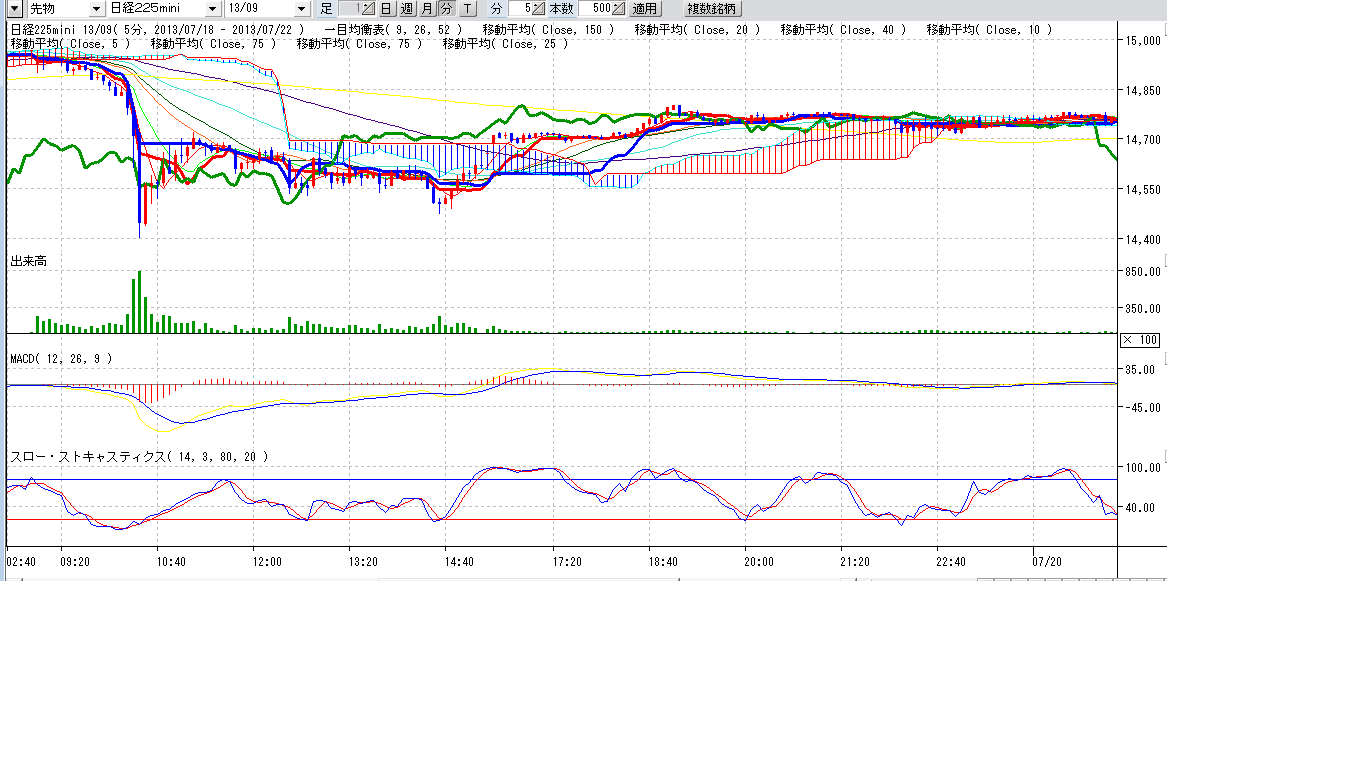Click the stepper next to minute value 5
Image resolution: width=1366 pixels, height=768 pixels.
pyautogui.click(x=538, y=9)
